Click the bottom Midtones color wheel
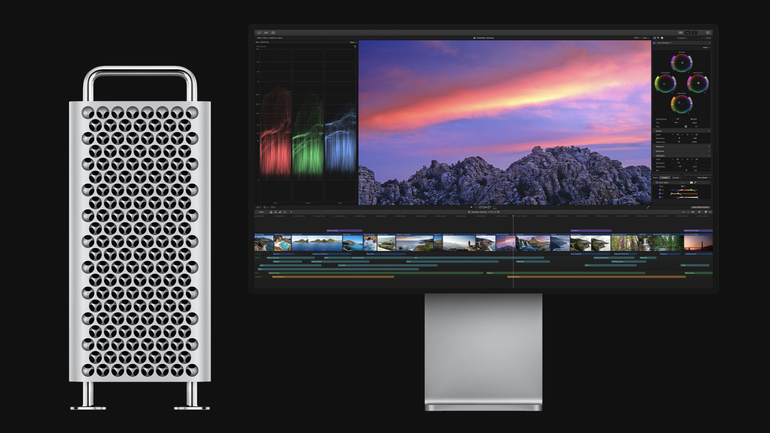770x433 pixels. click(682, 103)
